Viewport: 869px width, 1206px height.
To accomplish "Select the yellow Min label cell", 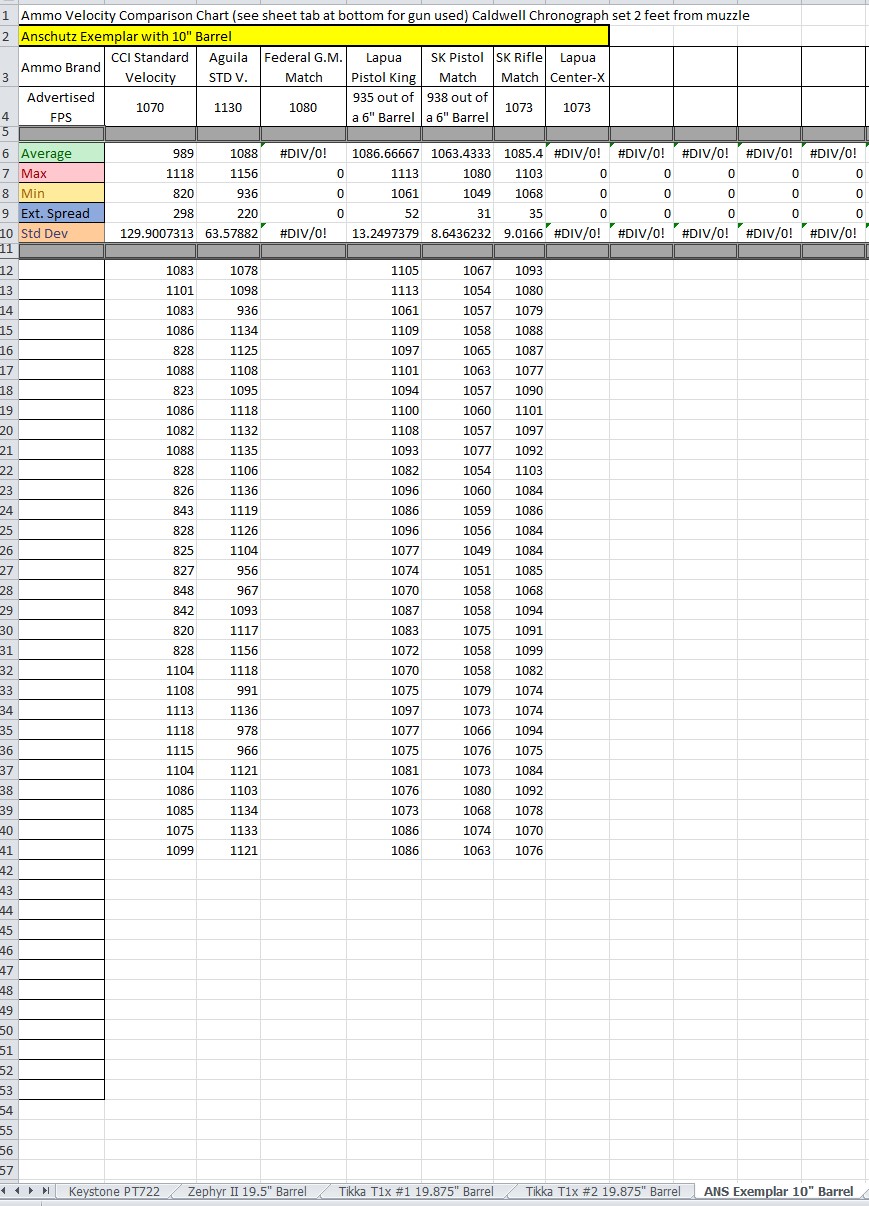I will tap(61, 193).
